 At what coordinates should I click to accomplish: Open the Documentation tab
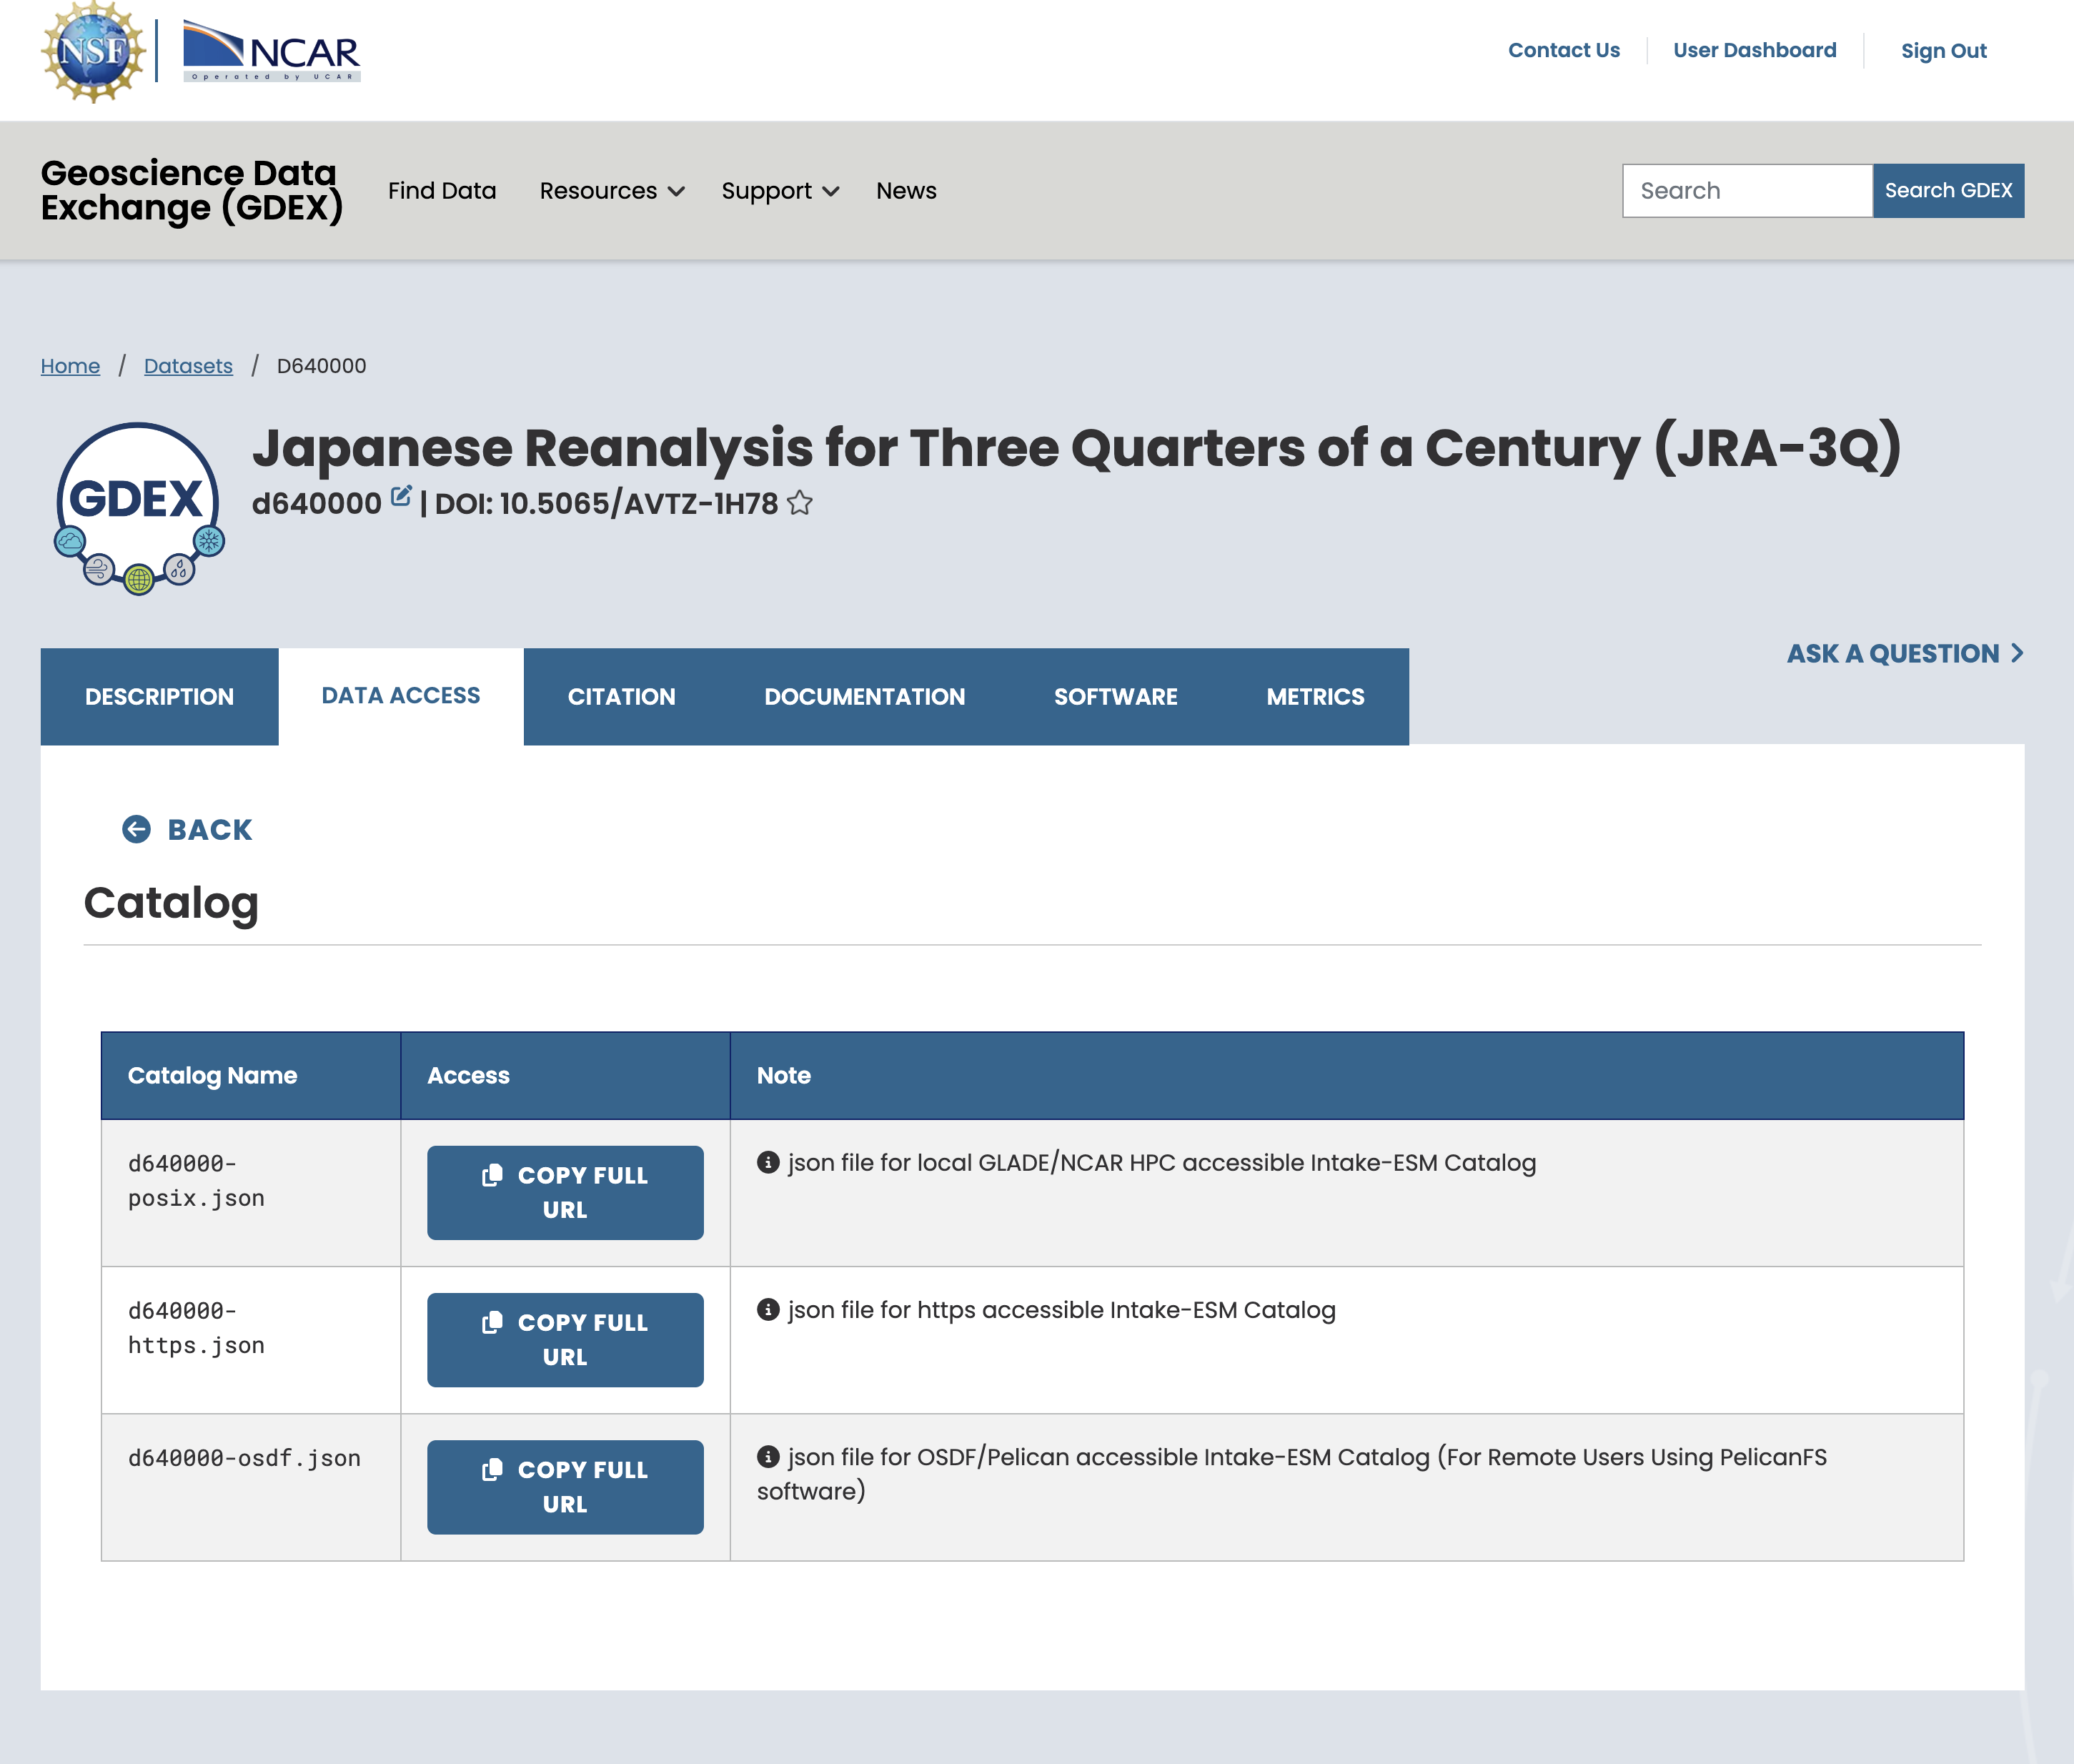point(864,696)
